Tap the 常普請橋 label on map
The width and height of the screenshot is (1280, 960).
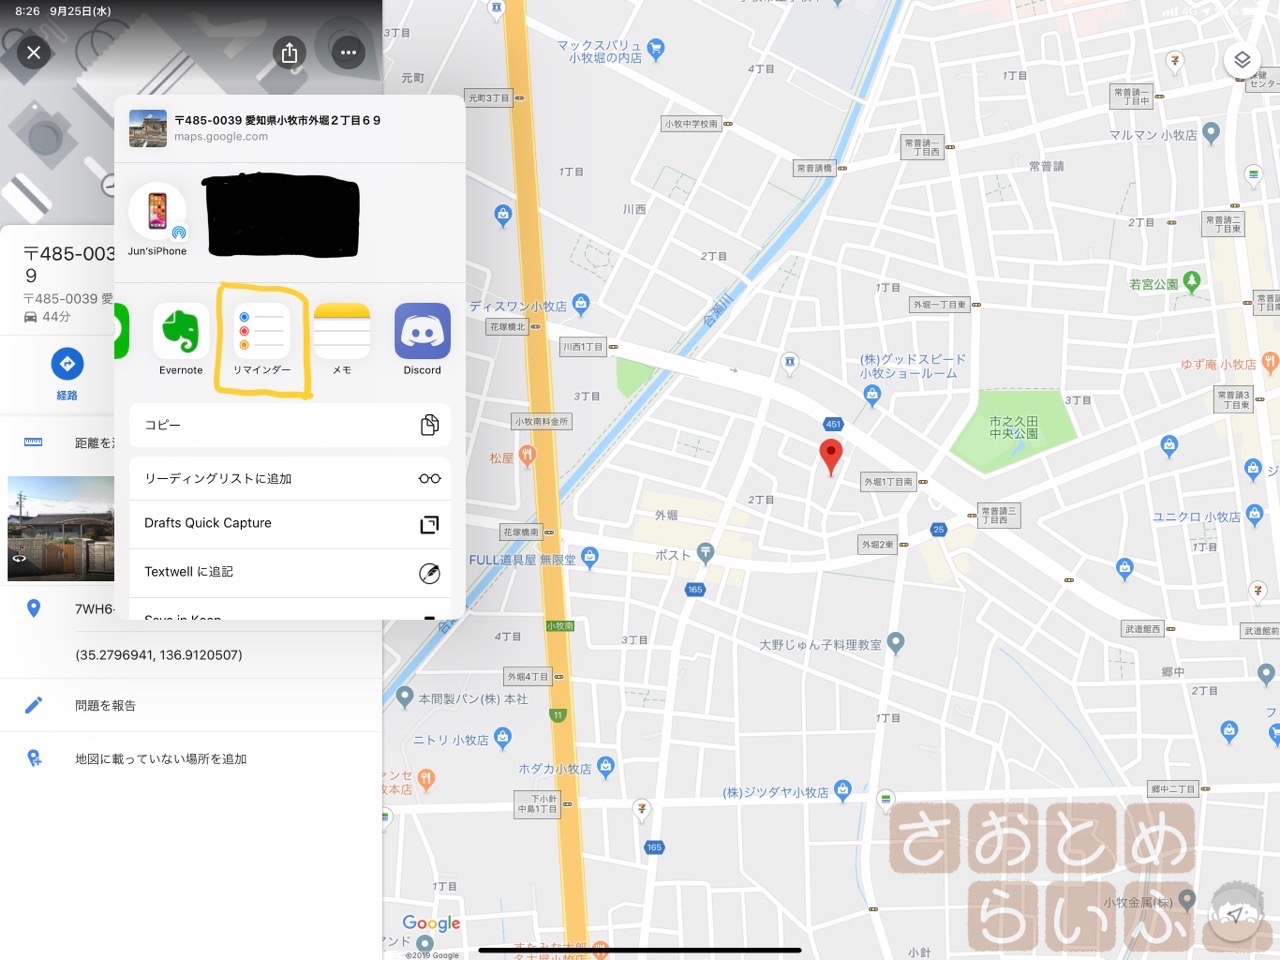click(x=815, y=168)
